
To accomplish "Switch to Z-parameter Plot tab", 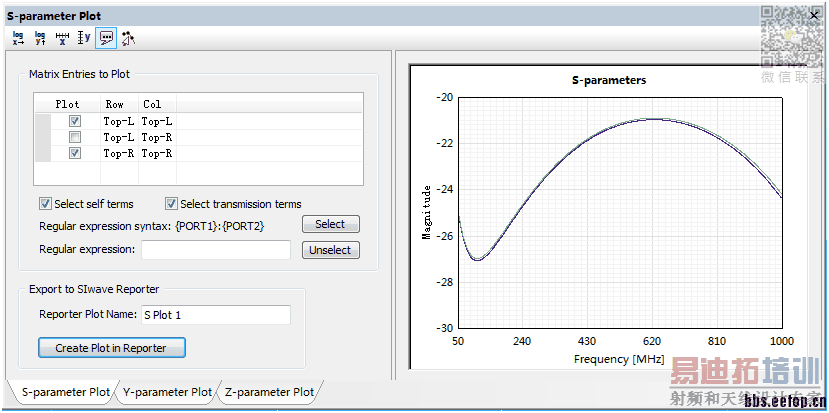I will click(269, 392).
